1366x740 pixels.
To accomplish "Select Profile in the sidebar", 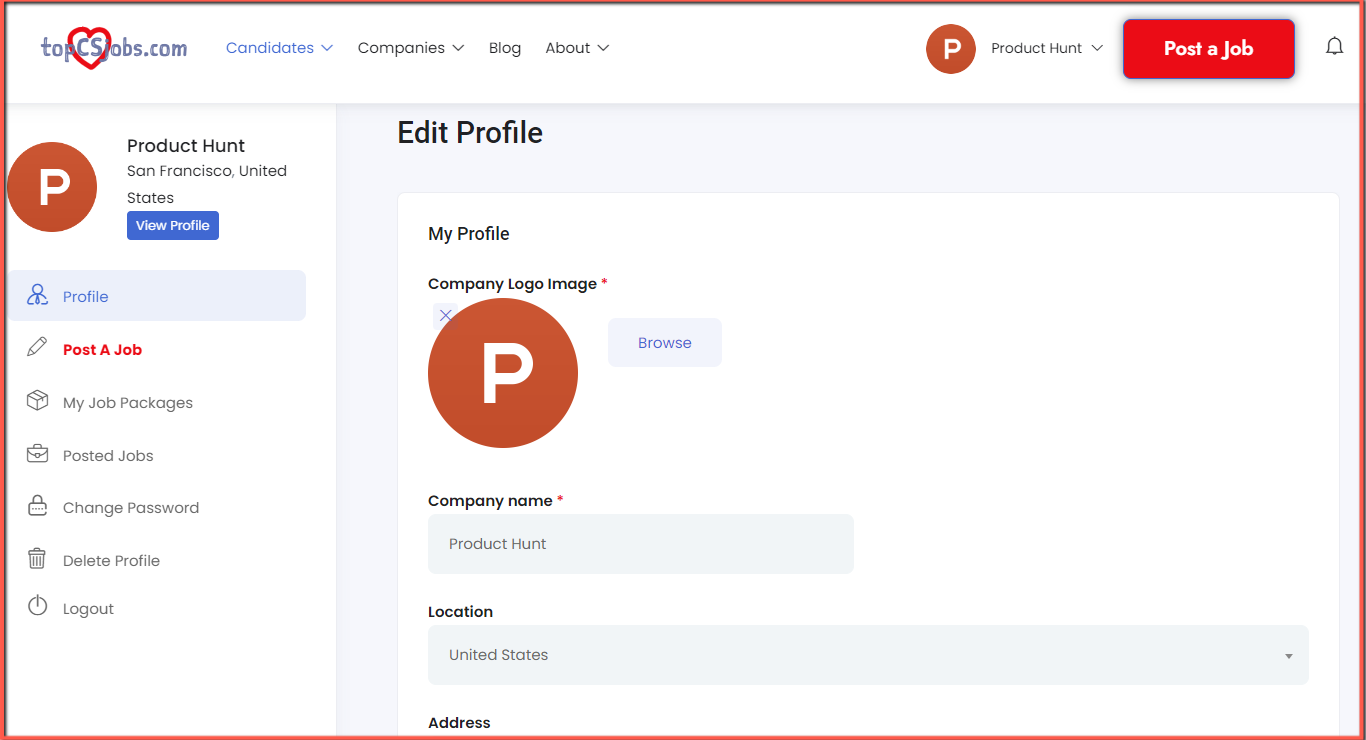I will click(156, 296).
